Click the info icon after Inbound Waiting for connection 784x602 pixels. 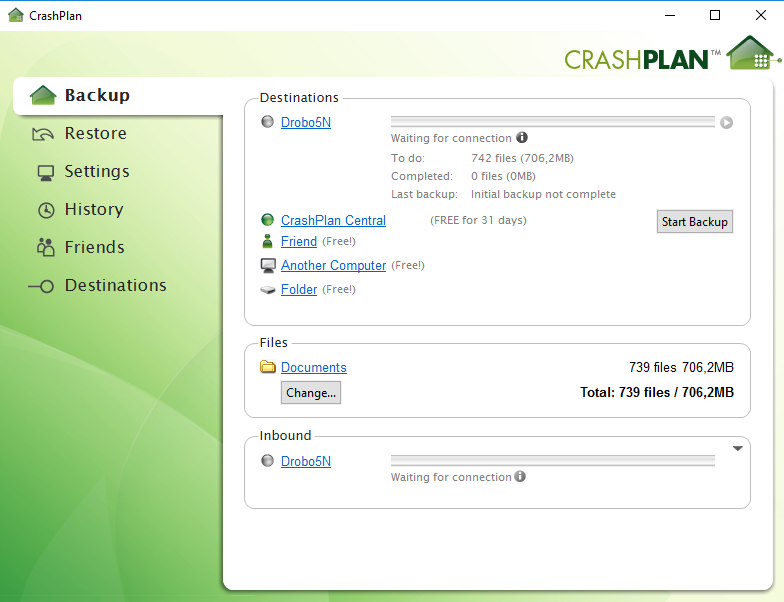[520, 476]
